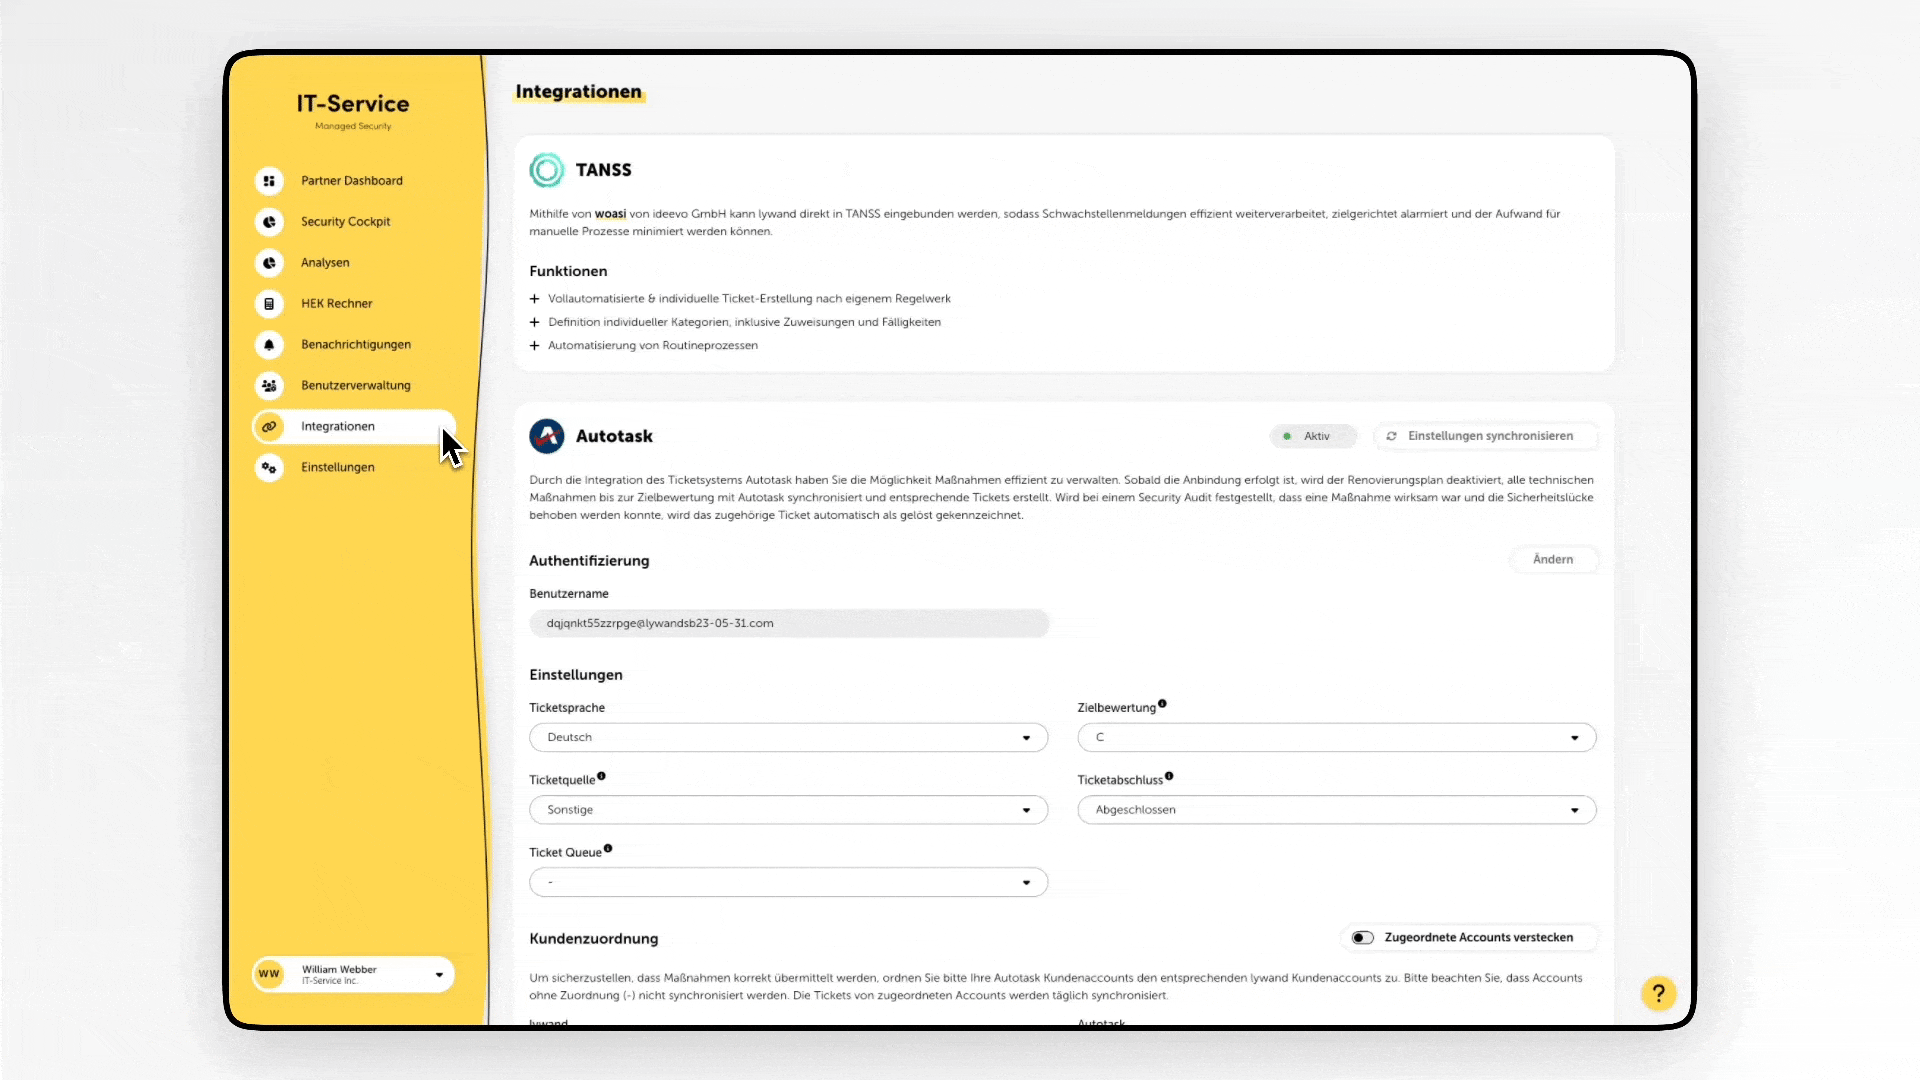The image size is (1920, 1080).
Task: Click the woasi link in TANSS description
Action: pos(610,214)
